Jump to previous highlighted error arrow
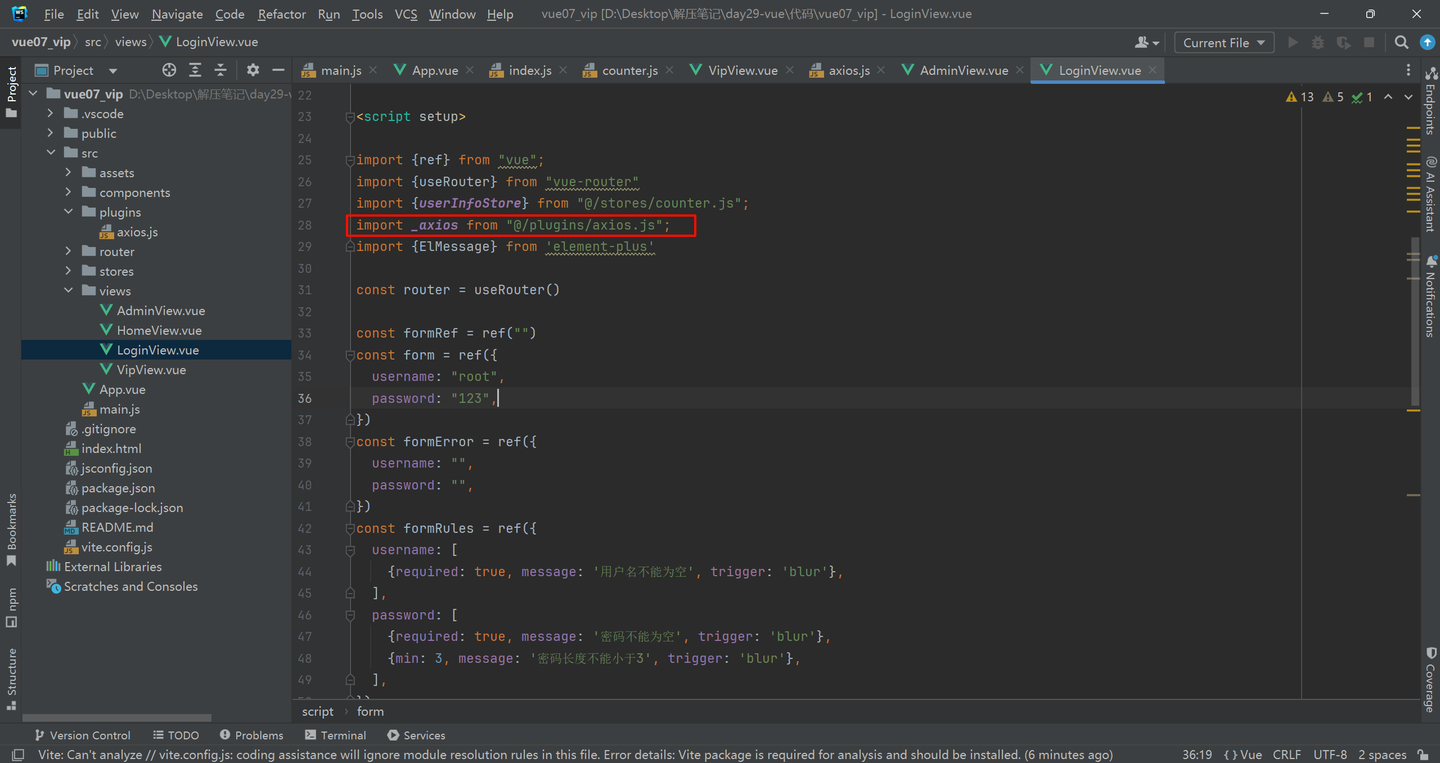This screenshot has height=763, width=1440. click(1388, 97)
